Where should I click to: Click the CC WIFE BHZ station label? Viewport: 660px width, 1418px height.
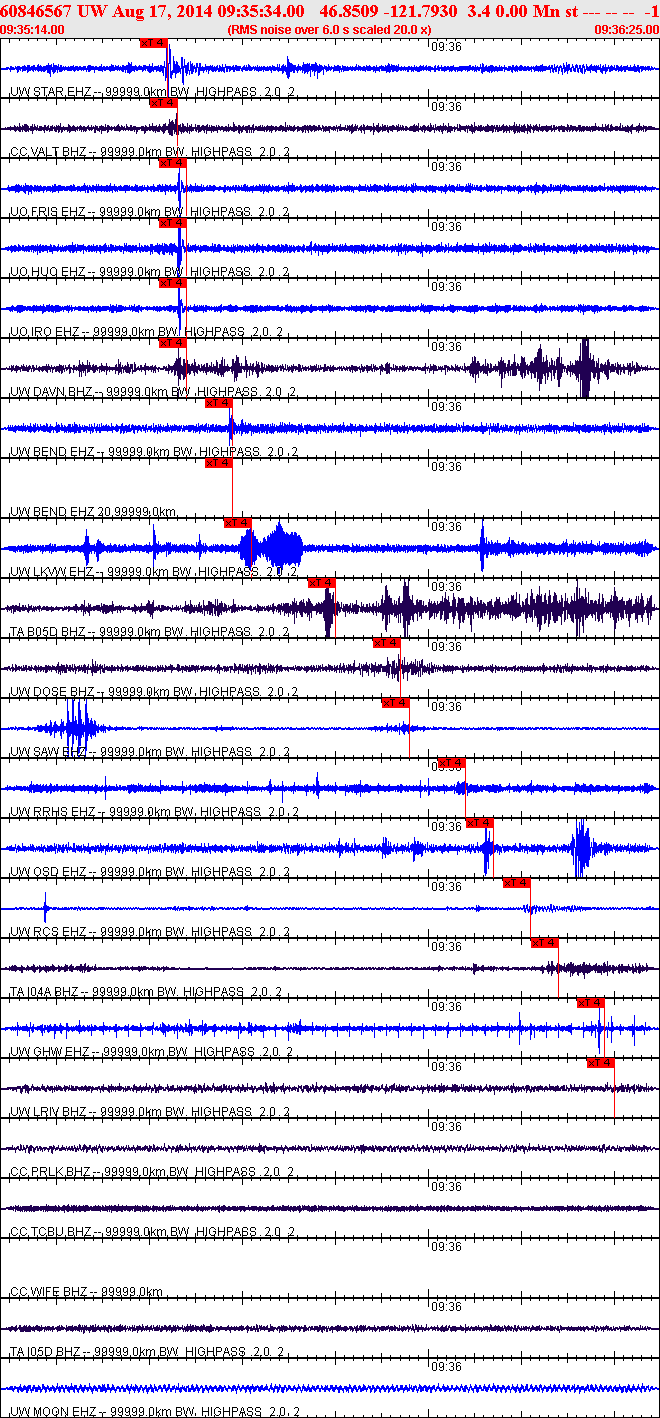click(86, 1292)
